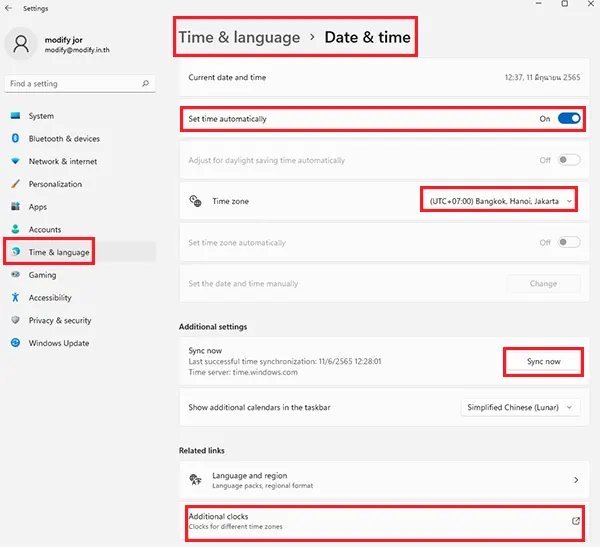This screenshot has height=547, width=600.
Task: Open Privacy & security settings page
Action: pos(59,321)
